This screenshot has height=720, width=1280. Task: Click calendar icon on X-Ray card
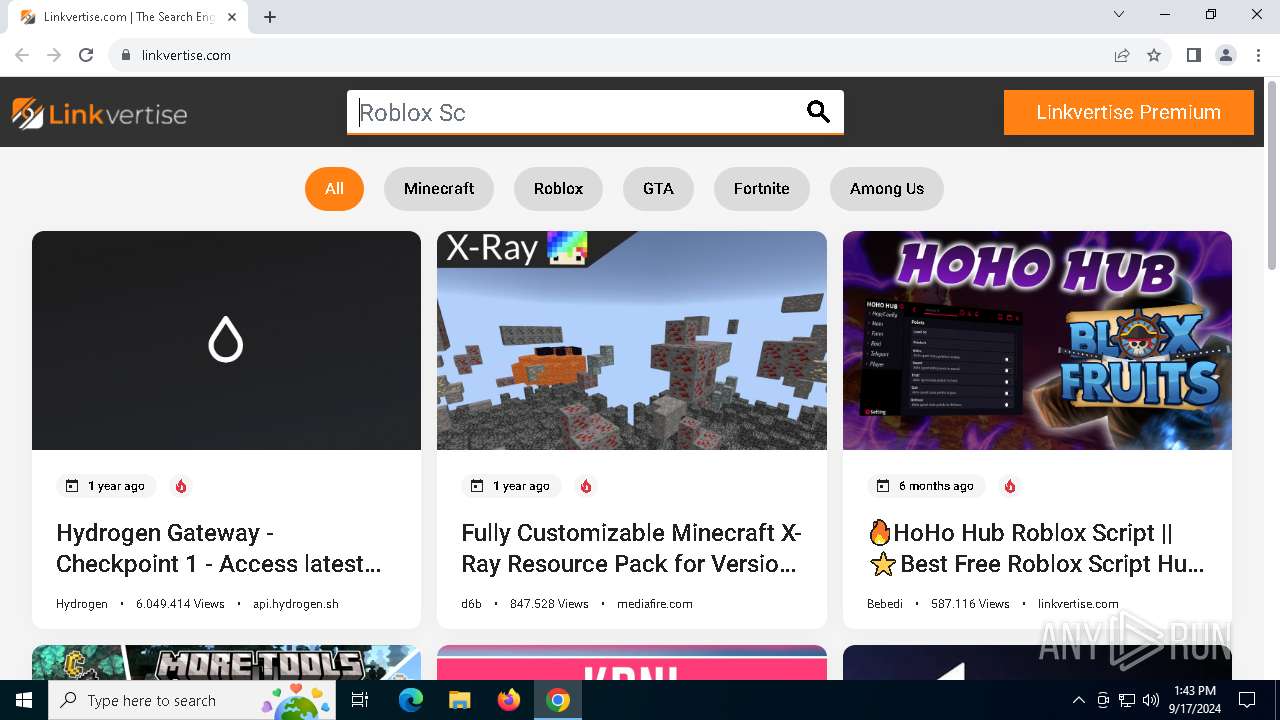477,486
